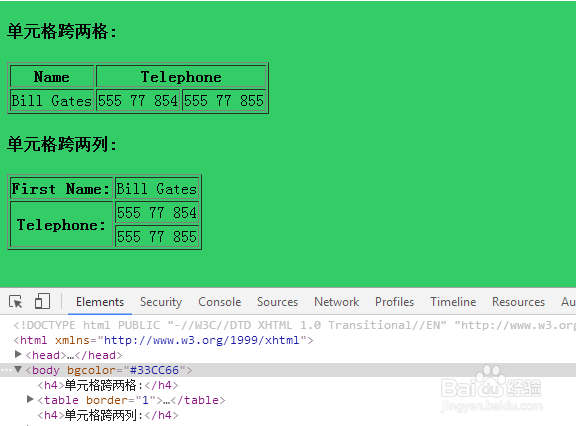Click 555 77 854 in second table
Viewport: 576px width, 426px height.
click(x=157, y=212)
